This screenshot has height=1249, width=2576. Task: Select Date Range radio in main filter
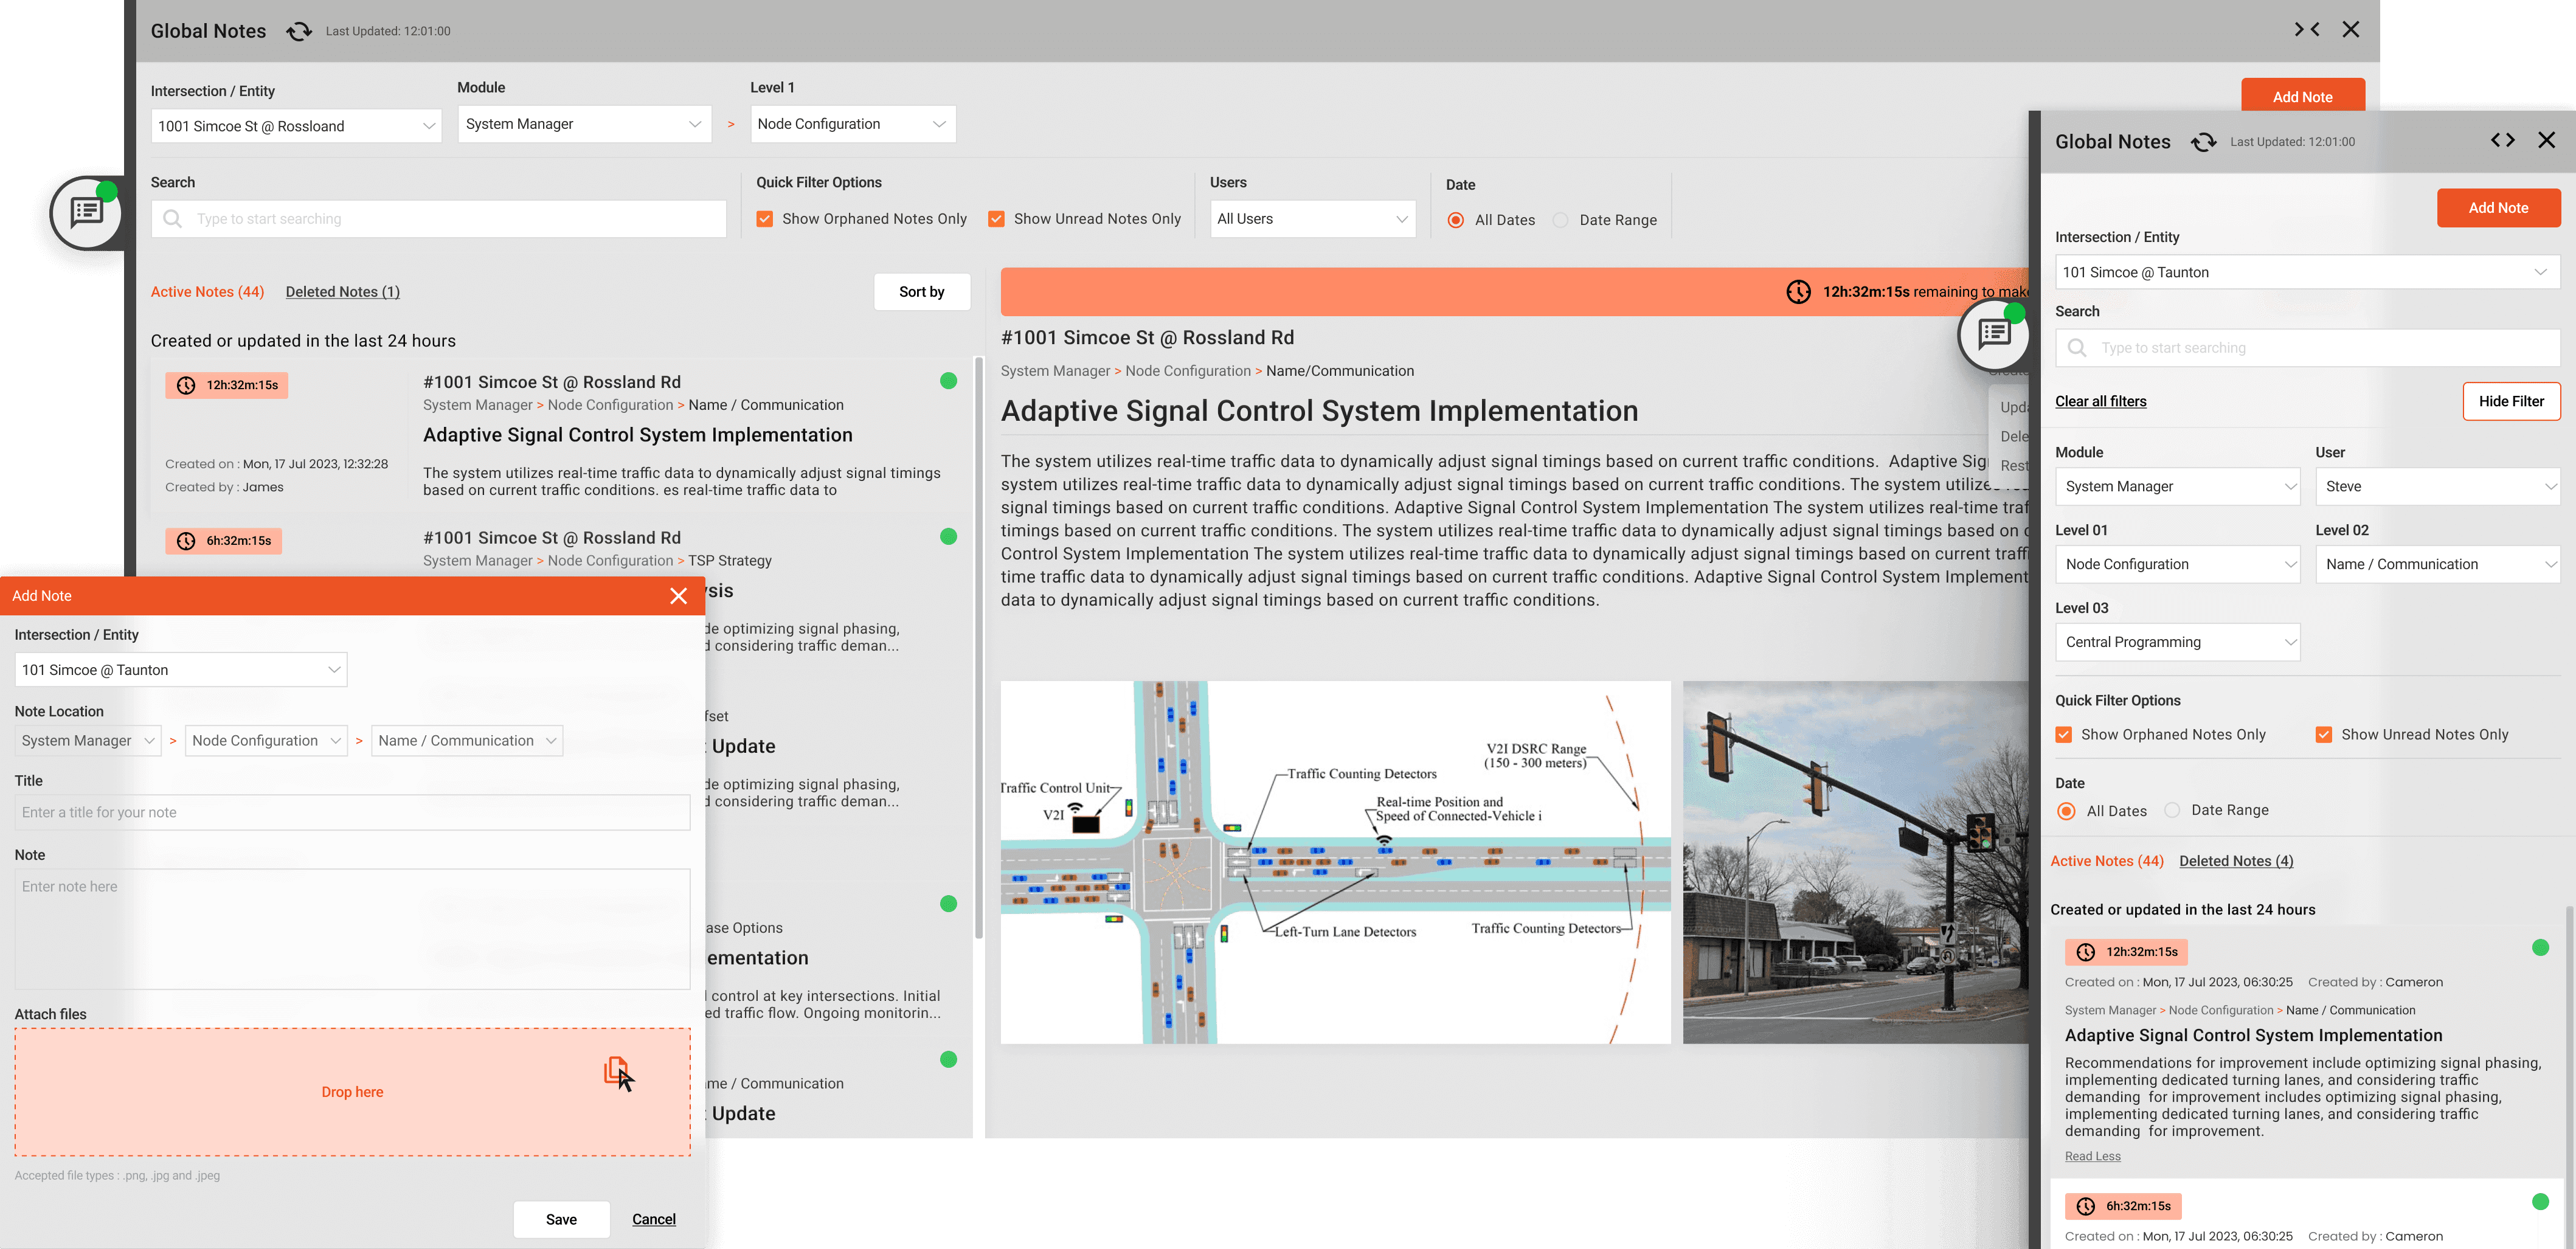1561,220
